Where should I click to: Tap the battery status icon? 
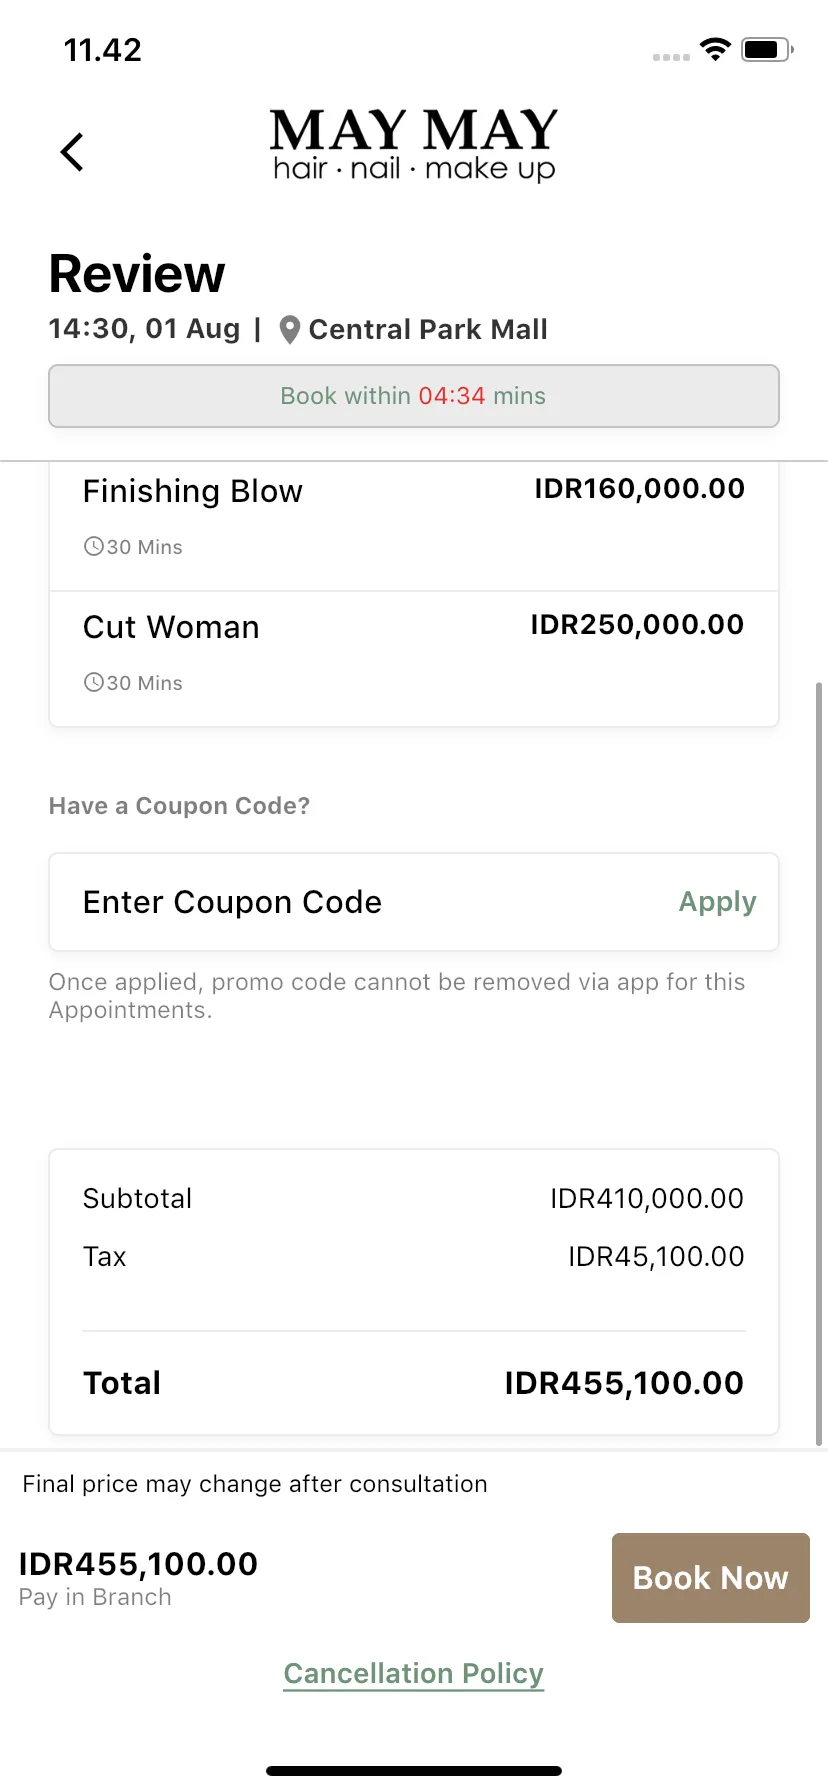(767, 49)
